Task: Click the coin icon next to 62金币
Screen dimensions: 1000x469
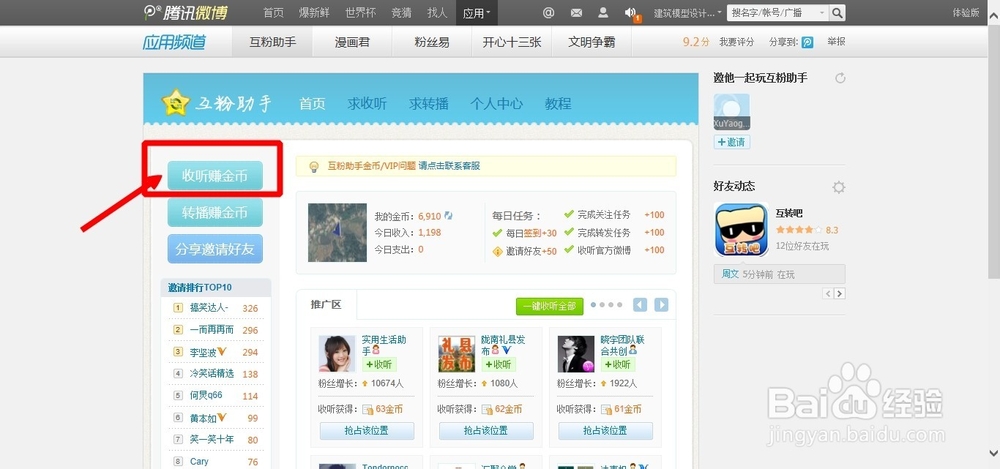Action: pos(487,410)
